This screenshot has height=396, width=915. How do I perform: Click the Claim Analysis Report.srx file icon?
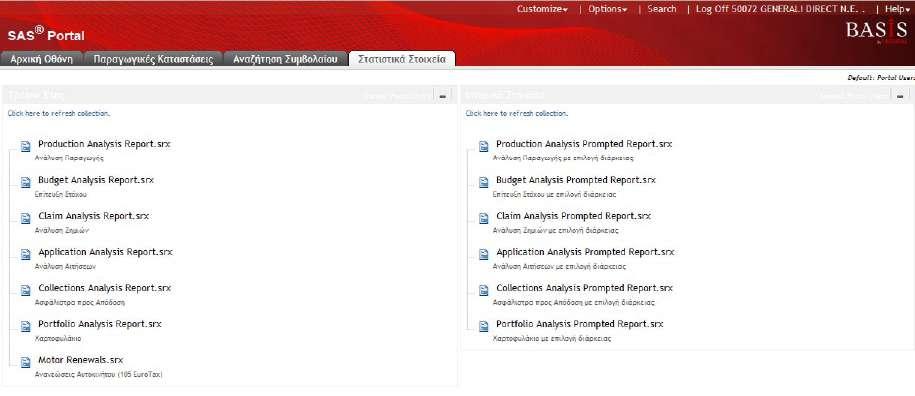(26, 219)
